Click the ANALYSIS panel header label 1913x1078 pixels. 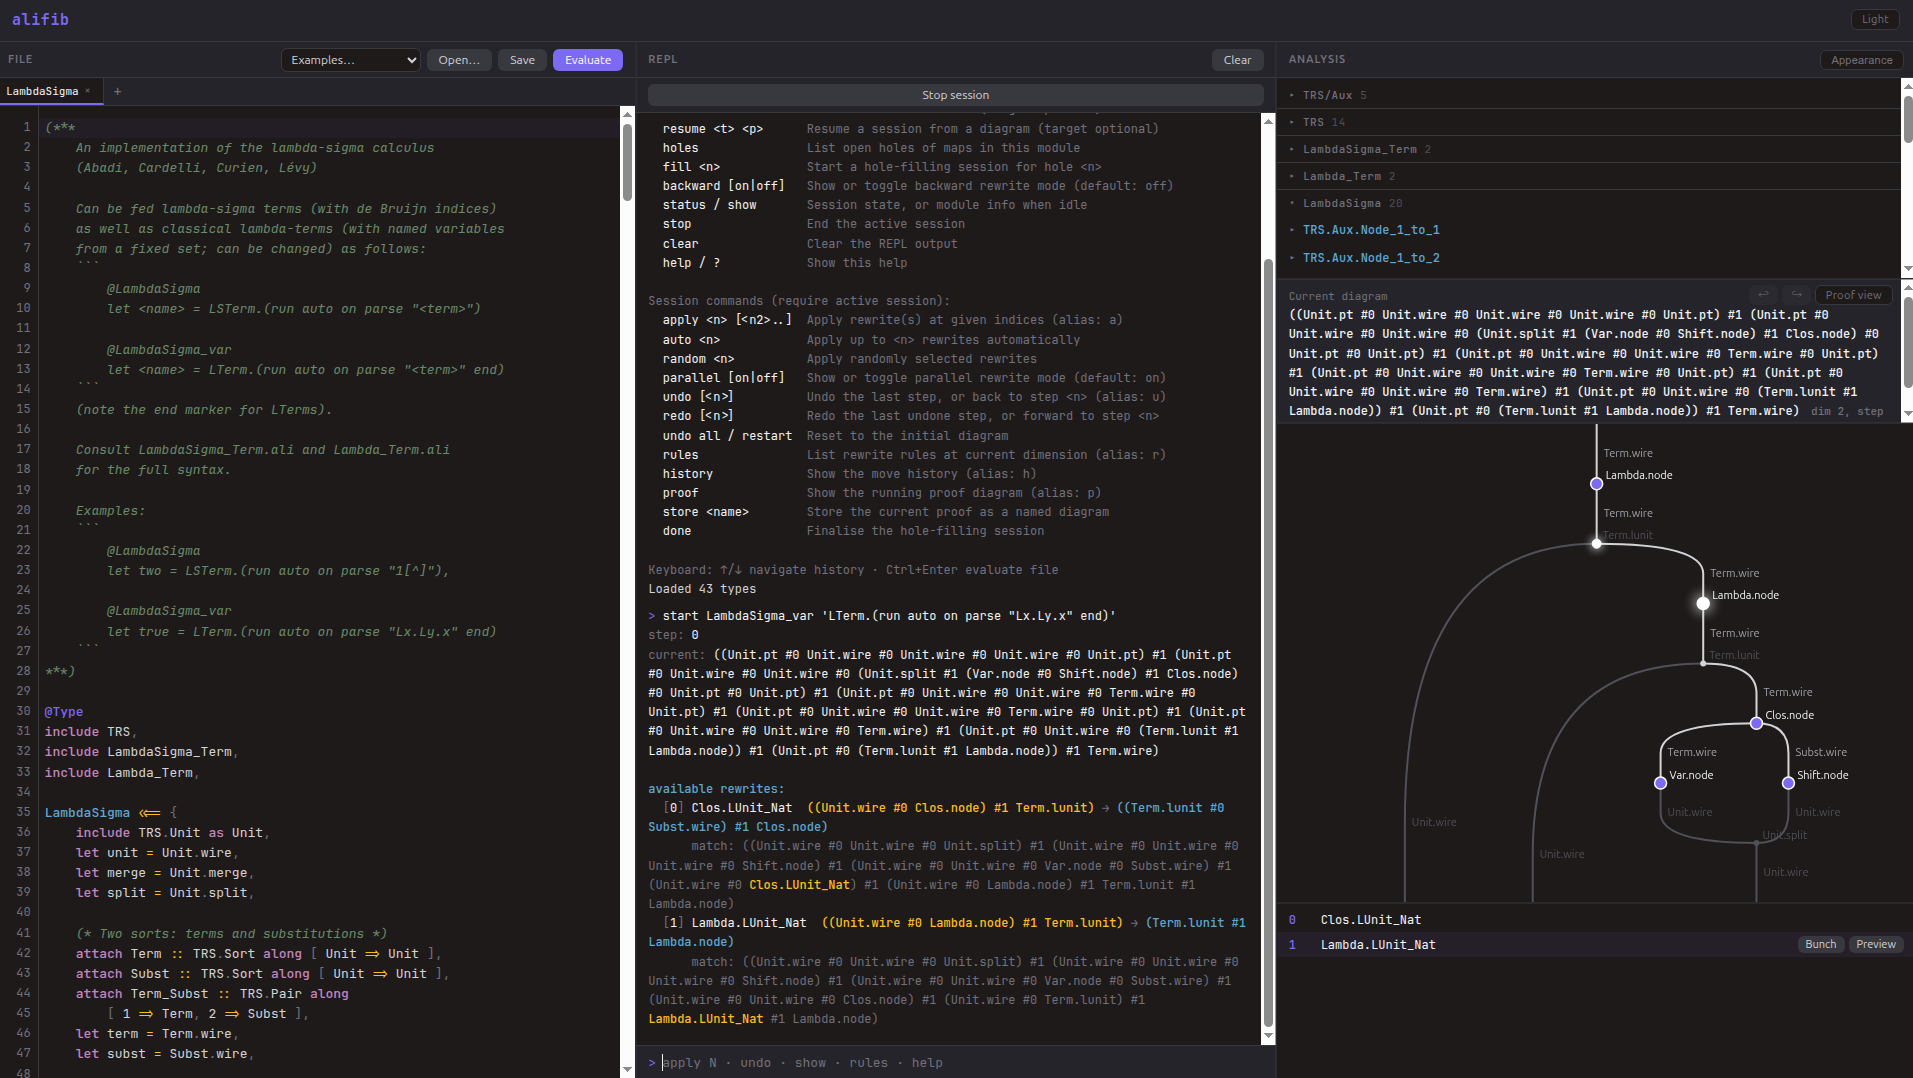[x=1316, y=60]
